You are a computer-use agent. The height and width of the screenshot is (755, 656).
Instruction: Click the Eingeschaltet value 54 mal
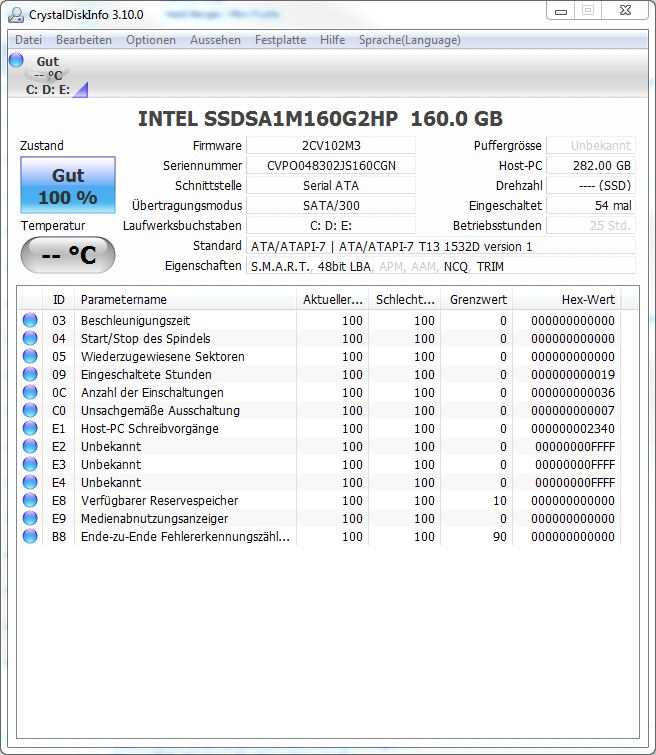(x=591, y=206)
